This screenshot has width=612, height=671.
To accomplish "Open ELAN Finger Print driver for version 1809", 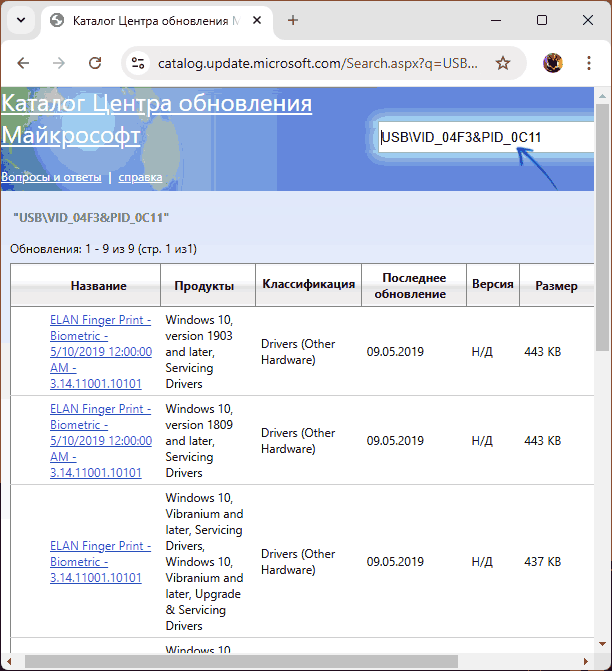I will (x=101, y=441).
